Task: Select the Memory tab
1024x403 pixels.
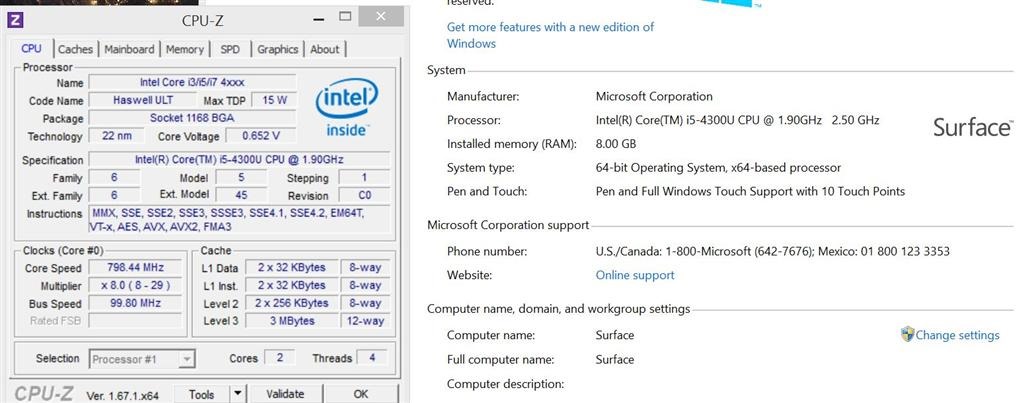Action: [x=185, y=49]
